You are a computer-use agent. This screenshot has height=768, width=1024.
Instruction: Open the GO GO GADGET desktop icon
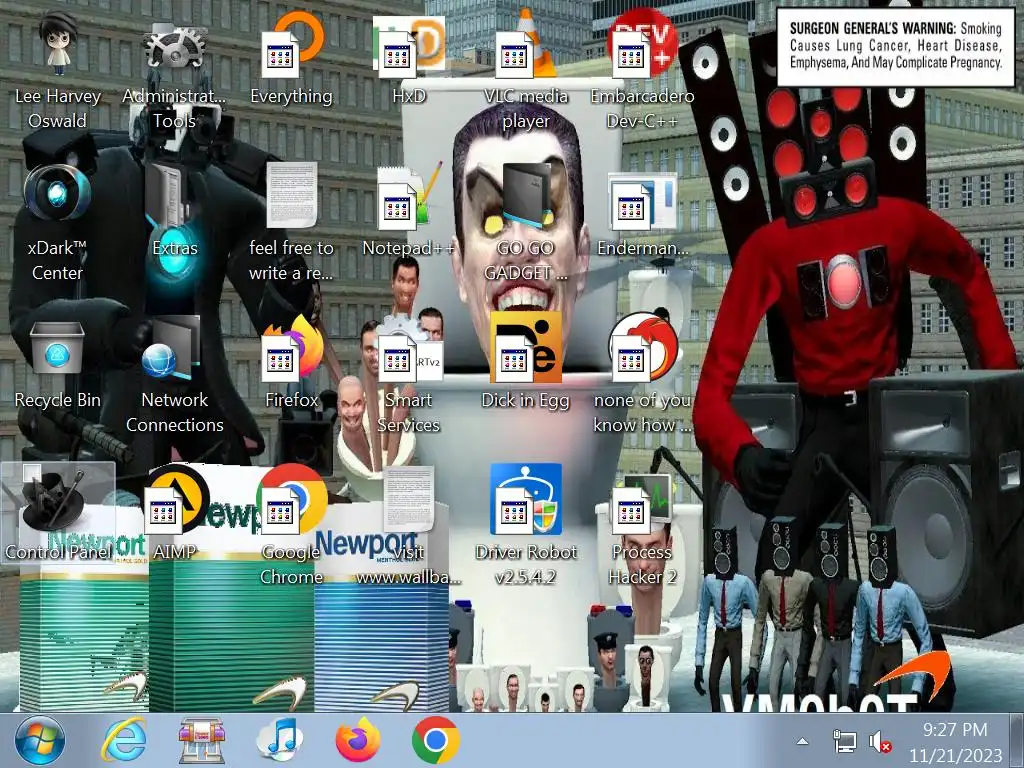coord(526,223)
